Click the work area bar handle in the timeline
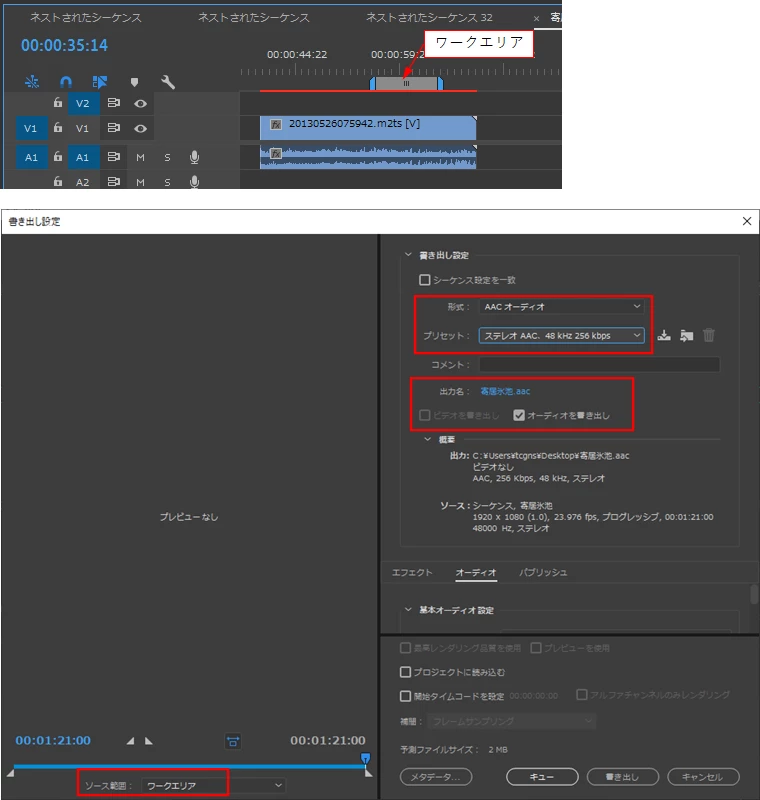The width and height of the screenshot is (760, 800). pyautogui.click(x=407, y=83)
